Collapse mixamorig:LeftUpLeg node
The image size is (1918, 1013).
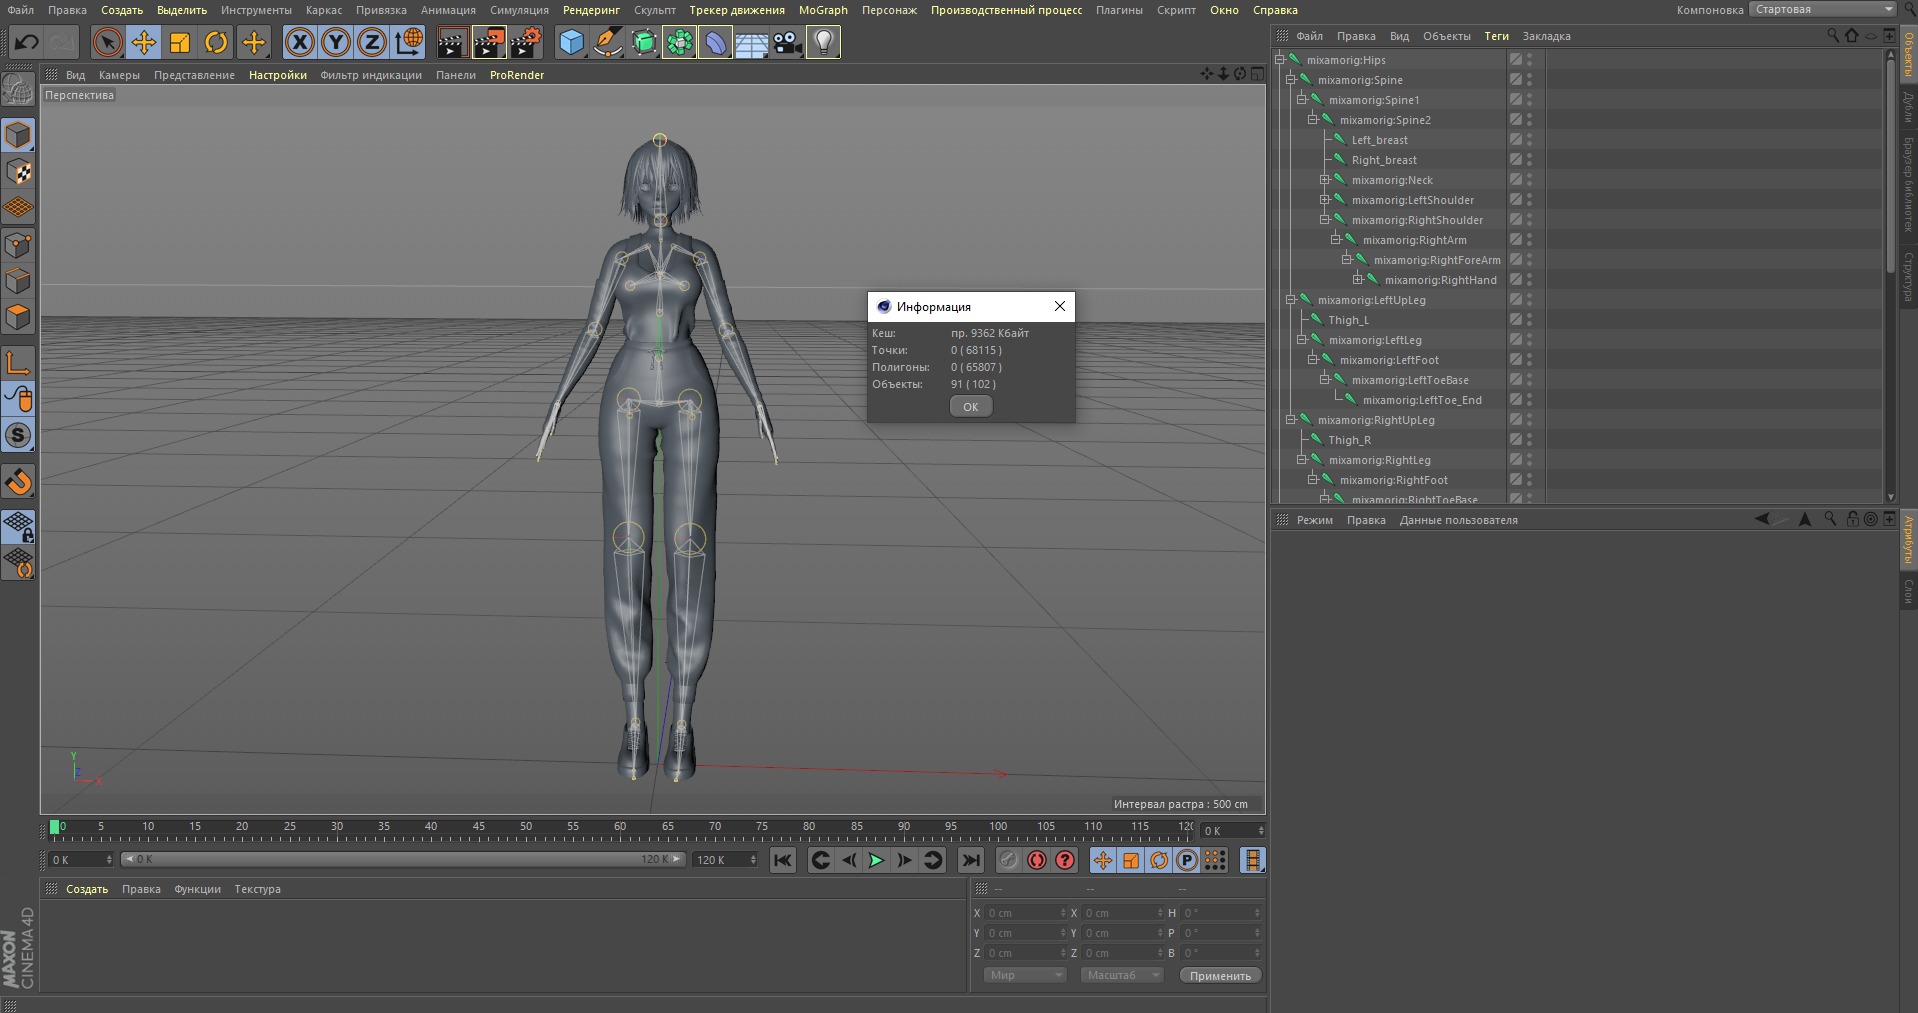1290,299
